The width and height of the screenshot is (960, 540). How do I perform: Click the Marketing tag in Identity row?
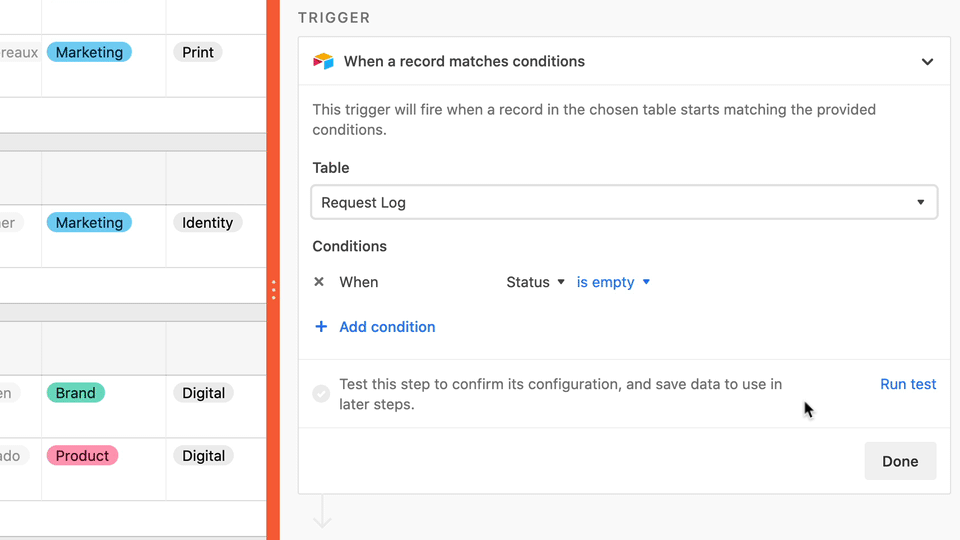[x=89, y=223]
